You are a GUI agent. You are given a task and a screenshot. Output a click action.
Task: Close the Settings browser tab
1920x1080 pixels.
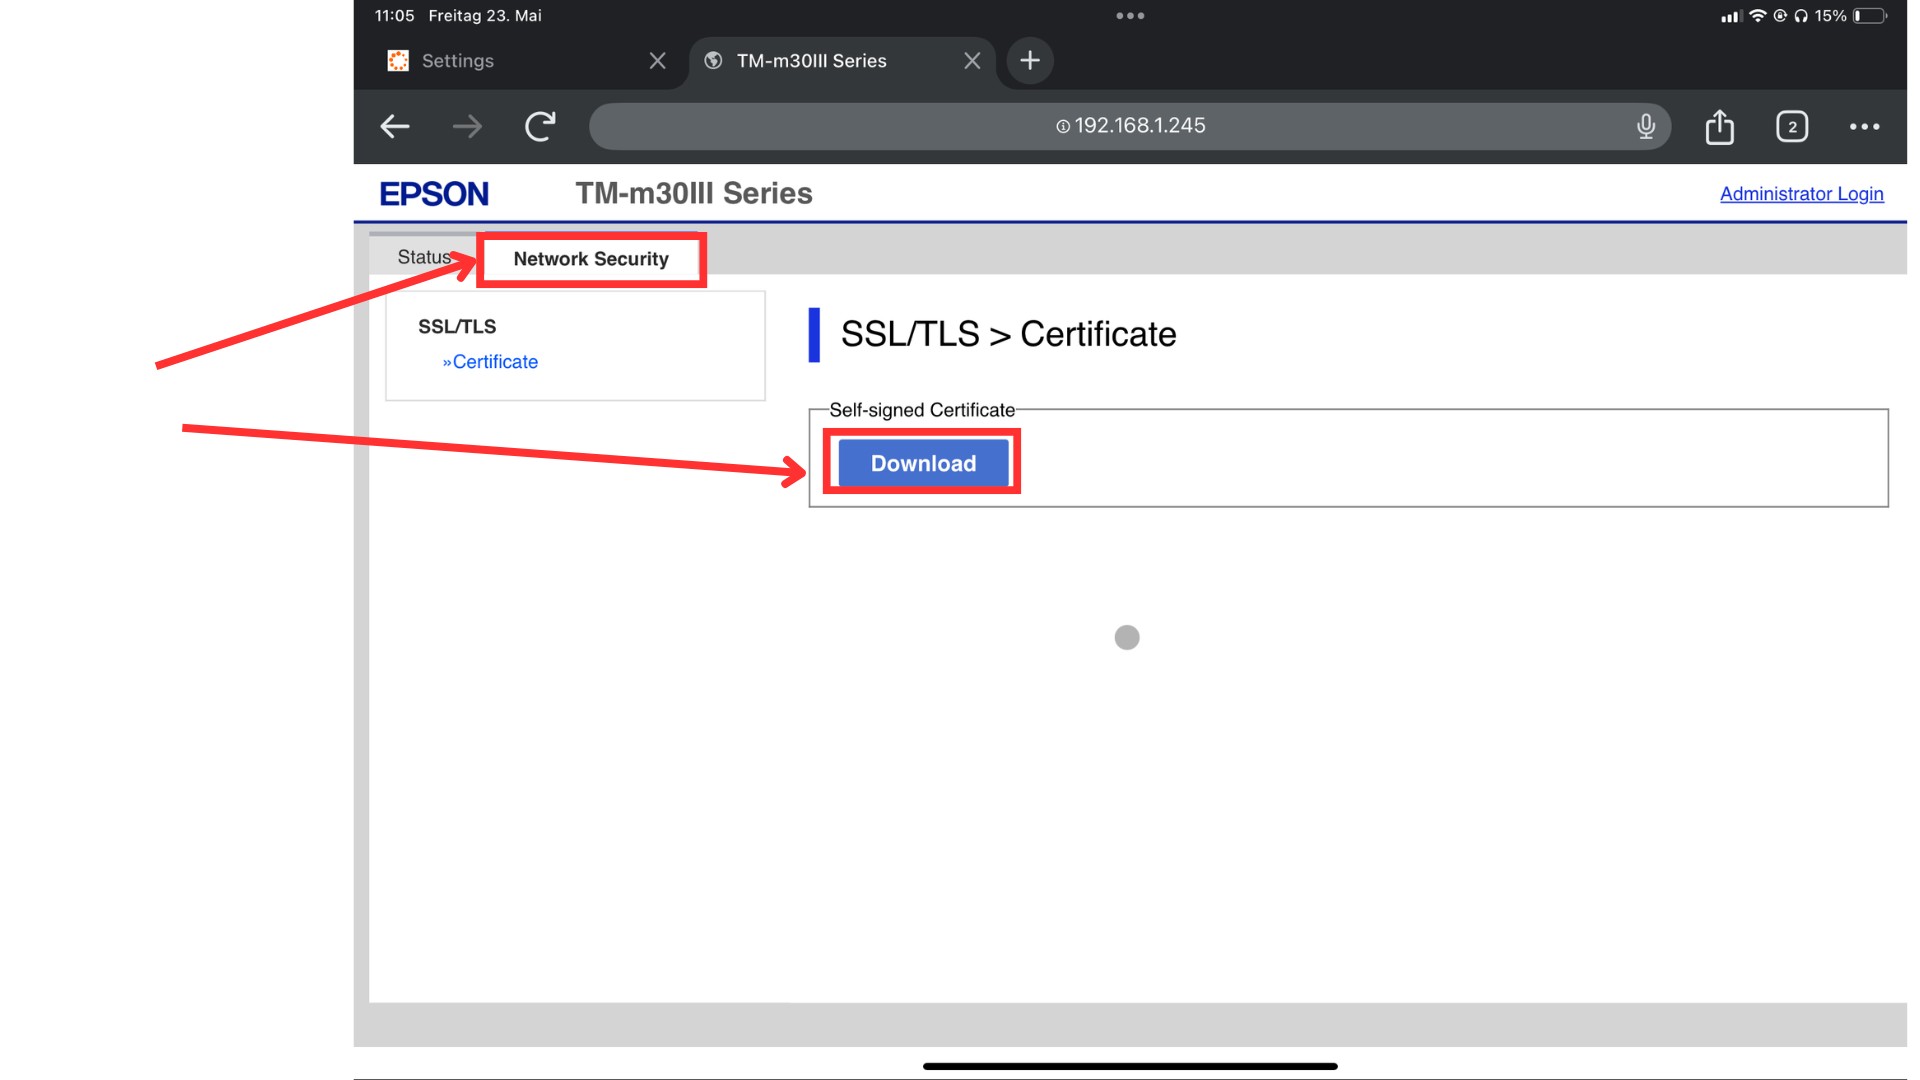pos(657,60)
